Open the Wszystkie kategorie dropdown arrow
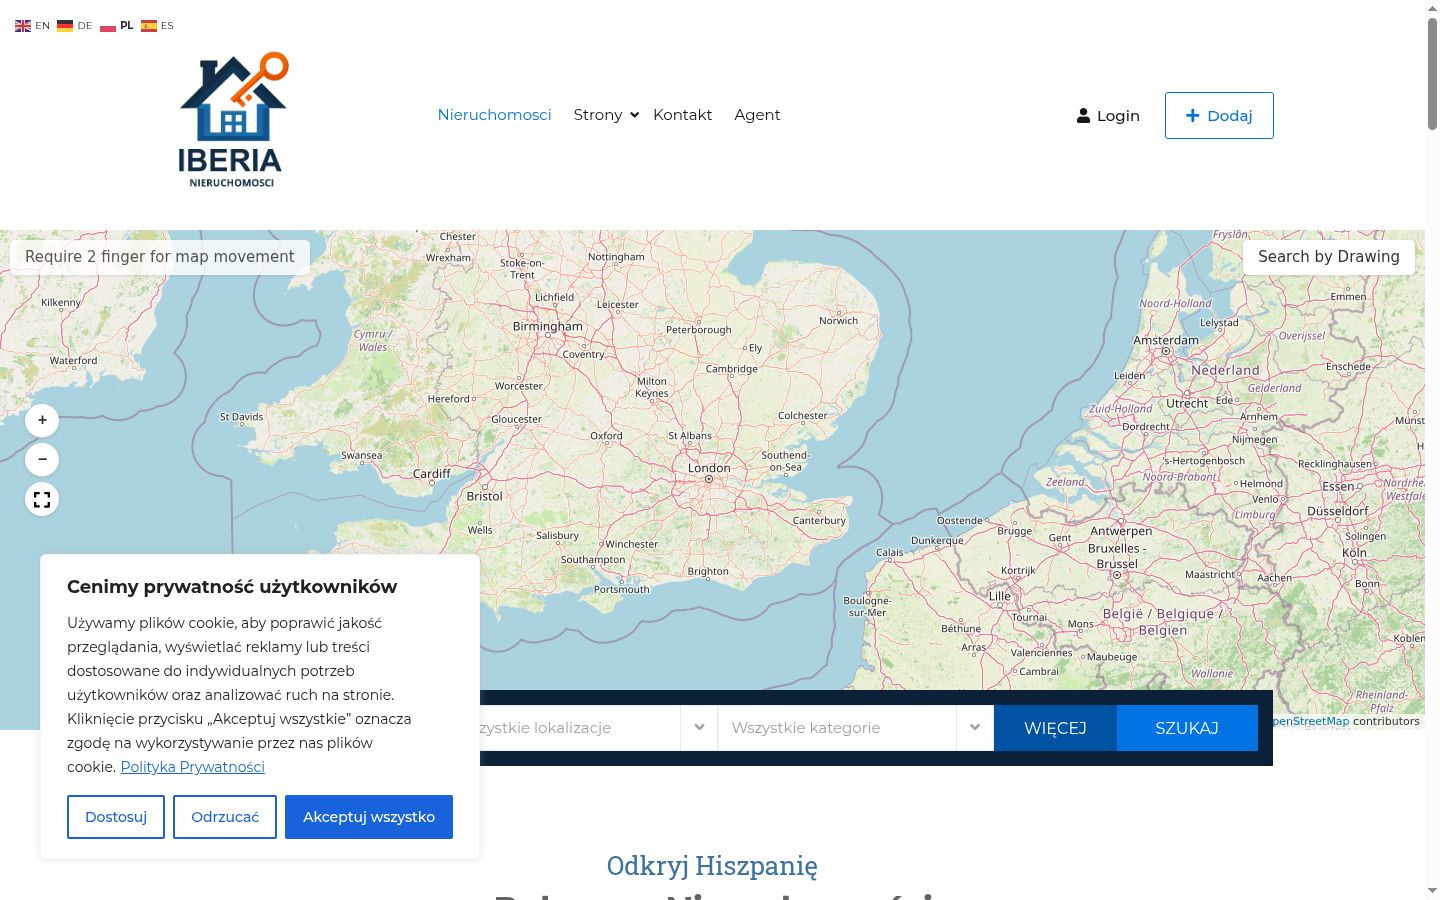1440x900 pixels. (x=975, y=727)
